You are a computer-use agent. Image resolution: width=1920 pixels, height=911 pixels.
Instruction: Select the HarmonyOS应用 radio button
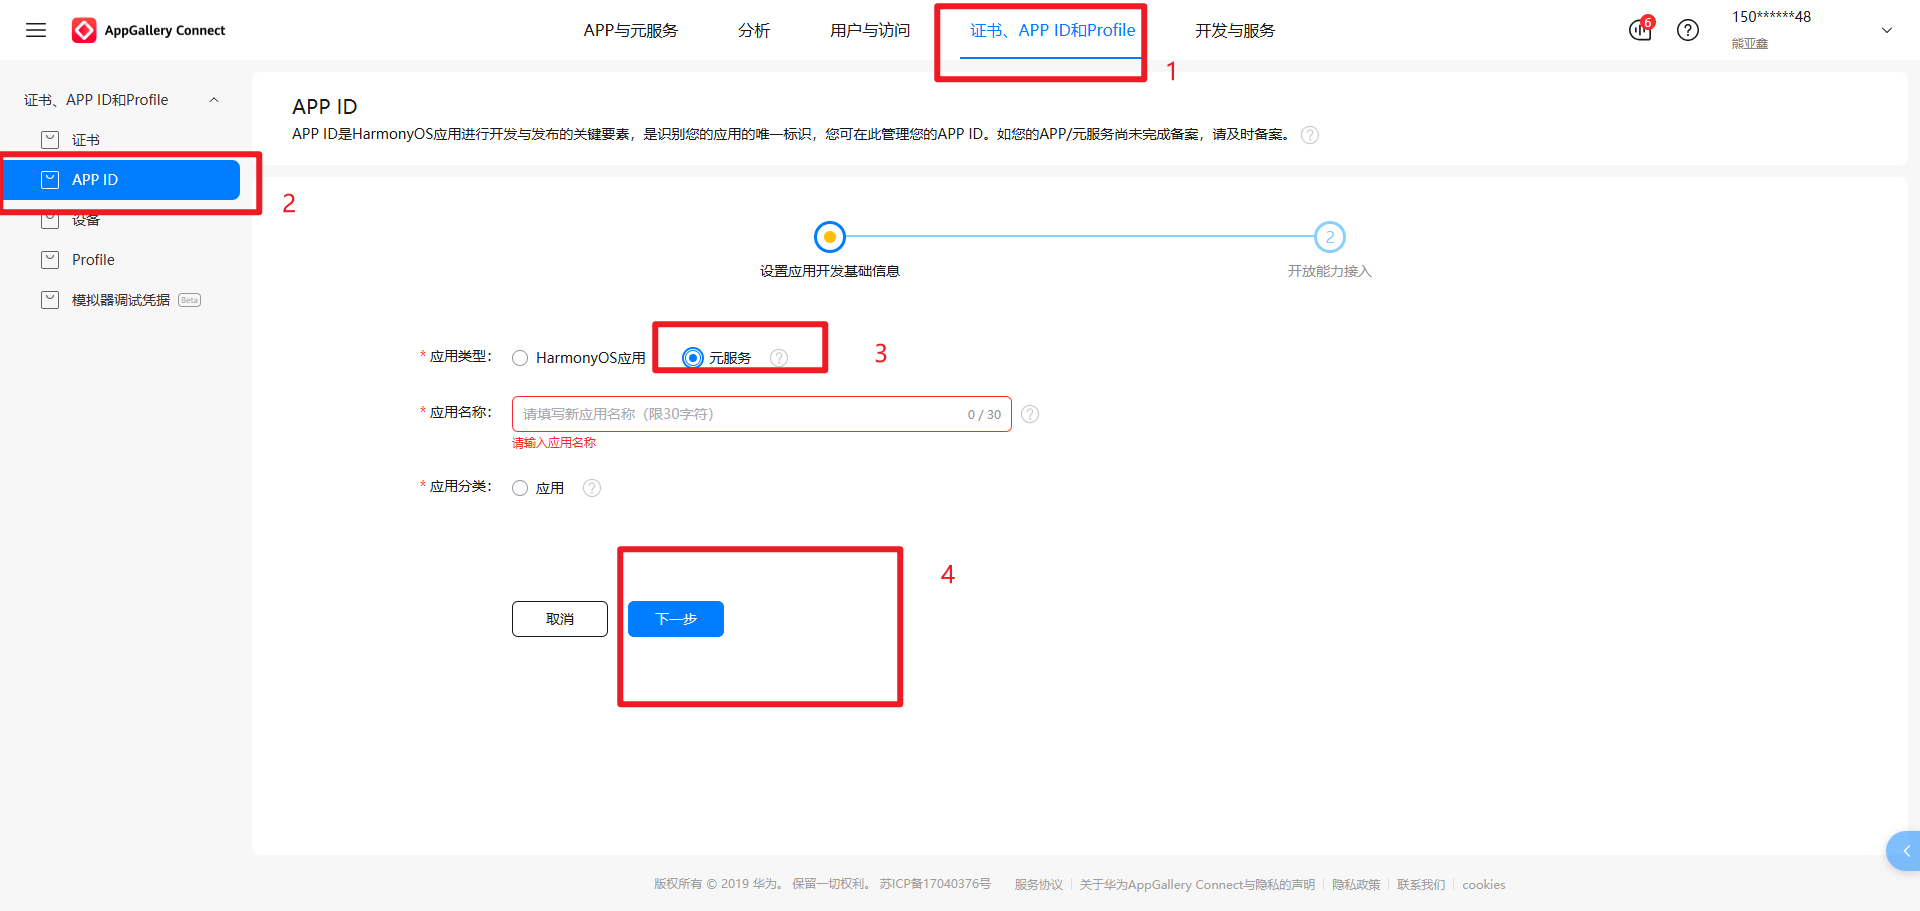pos(520,357)
